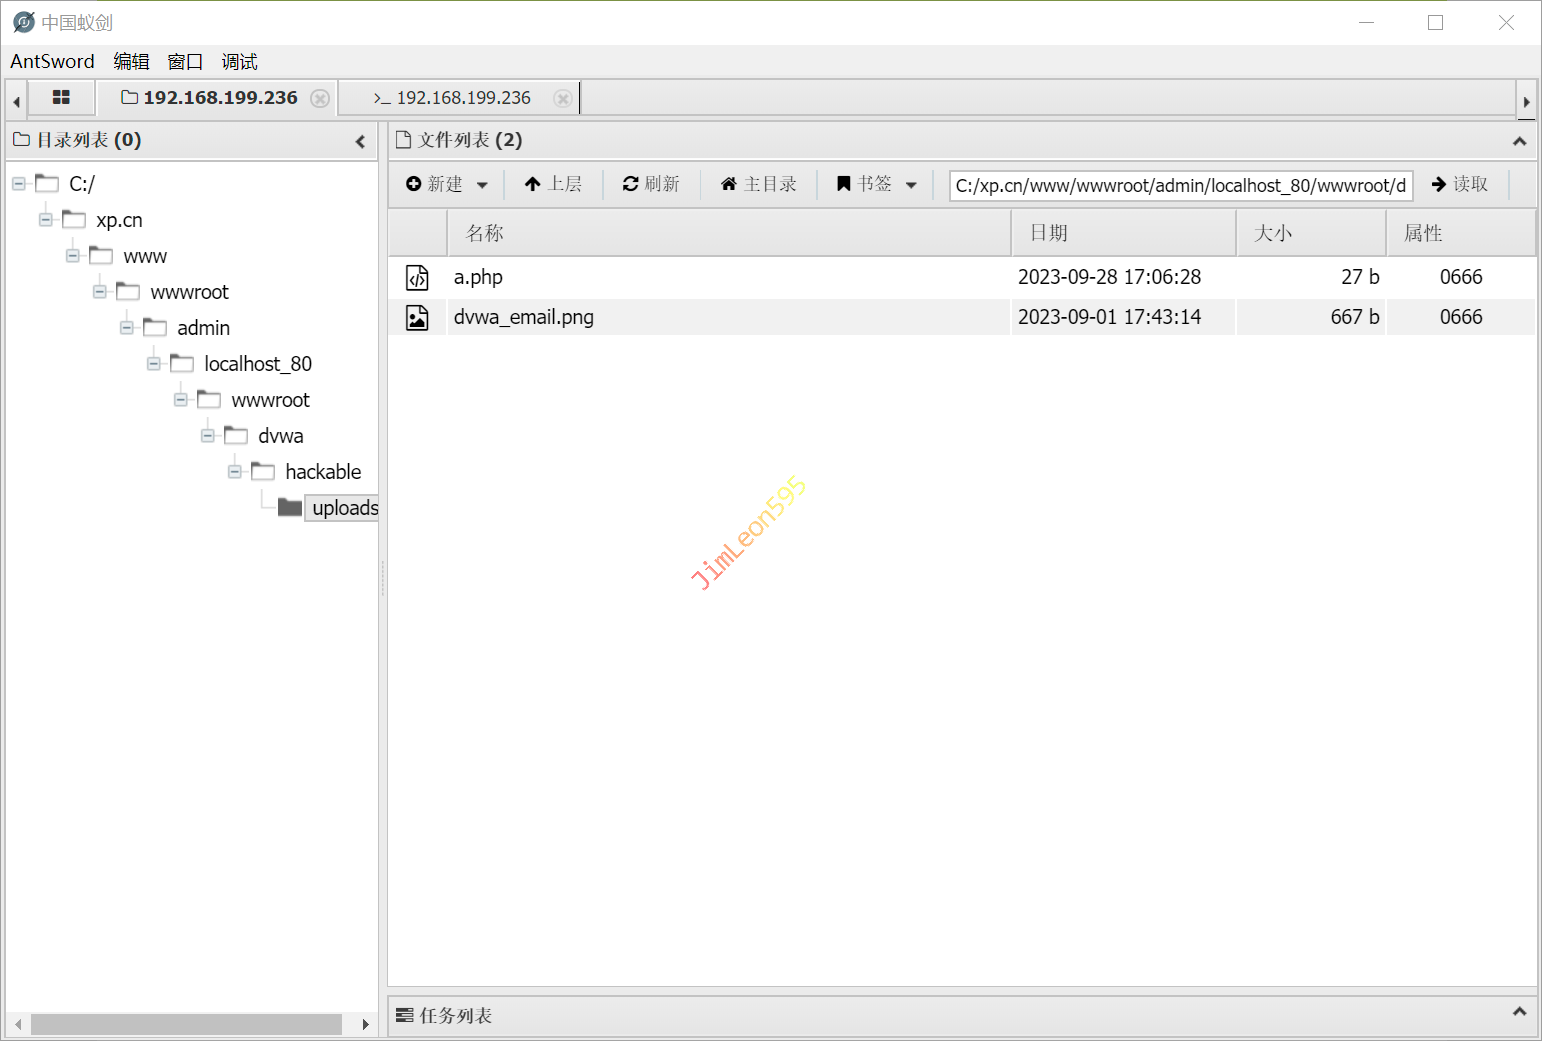
Task: Expand the 任务列表 task panel
Action: coord(1519,1012)
